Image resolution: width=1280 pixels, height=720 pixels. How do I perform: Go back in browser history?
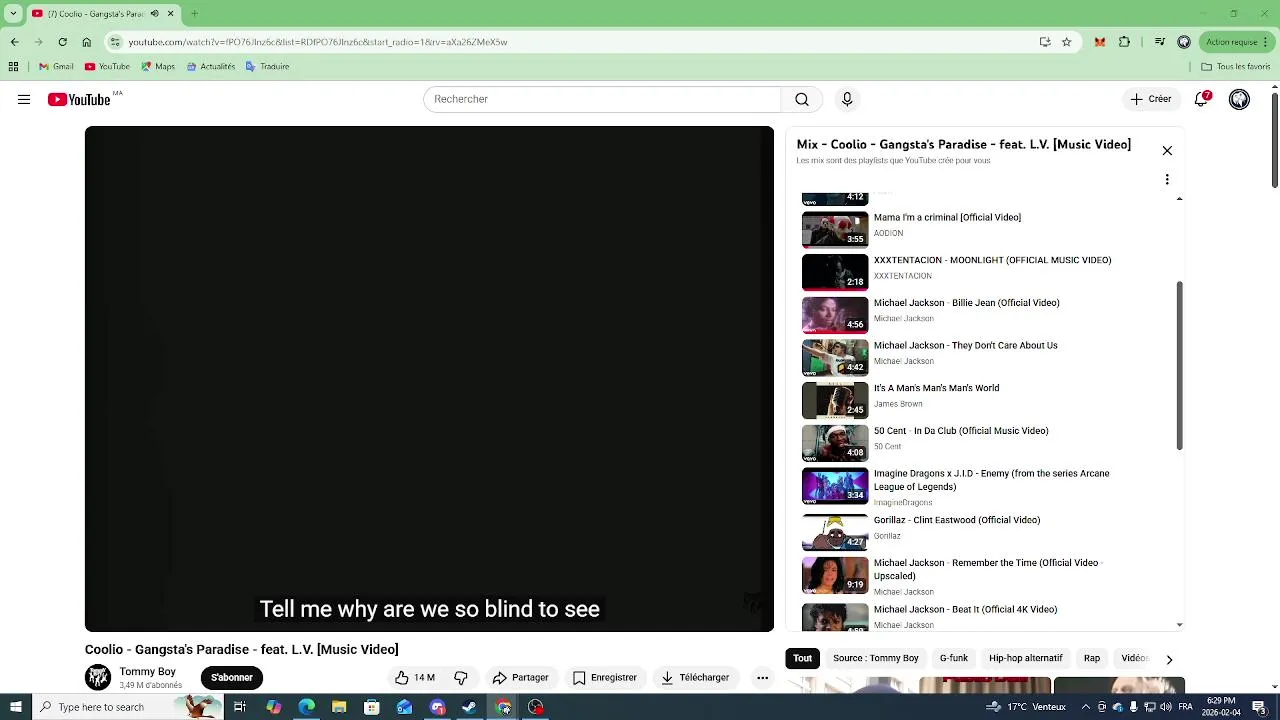15,42
